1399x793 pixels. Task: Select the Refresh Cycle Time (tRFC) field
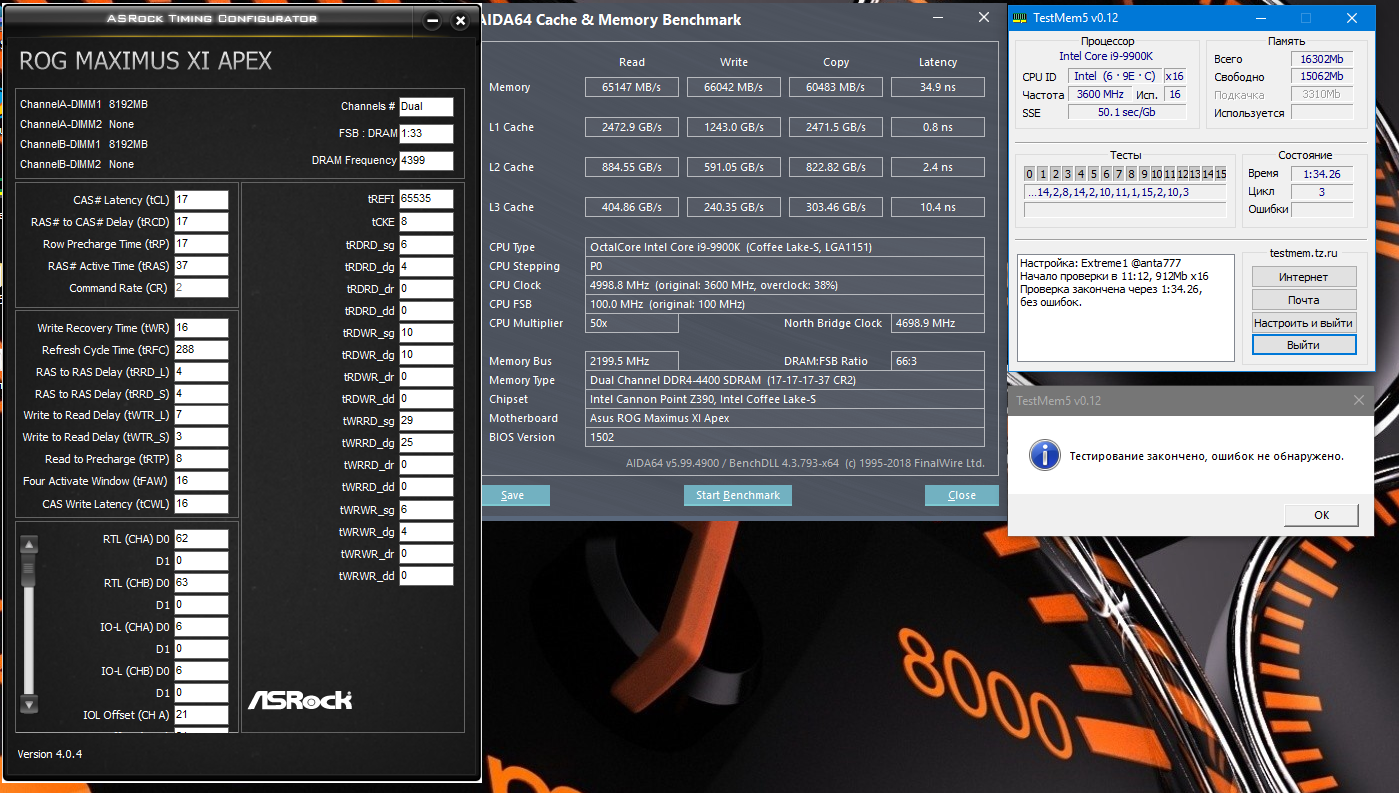[201, 350]
